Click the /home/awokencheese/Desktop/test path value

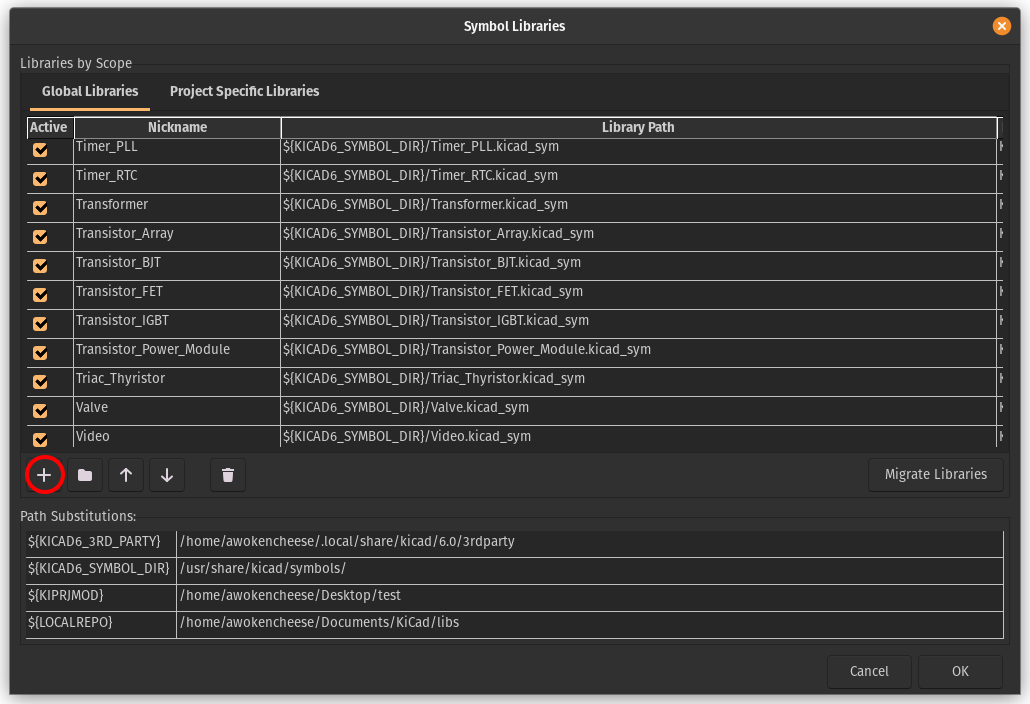(x=590, y=598)
